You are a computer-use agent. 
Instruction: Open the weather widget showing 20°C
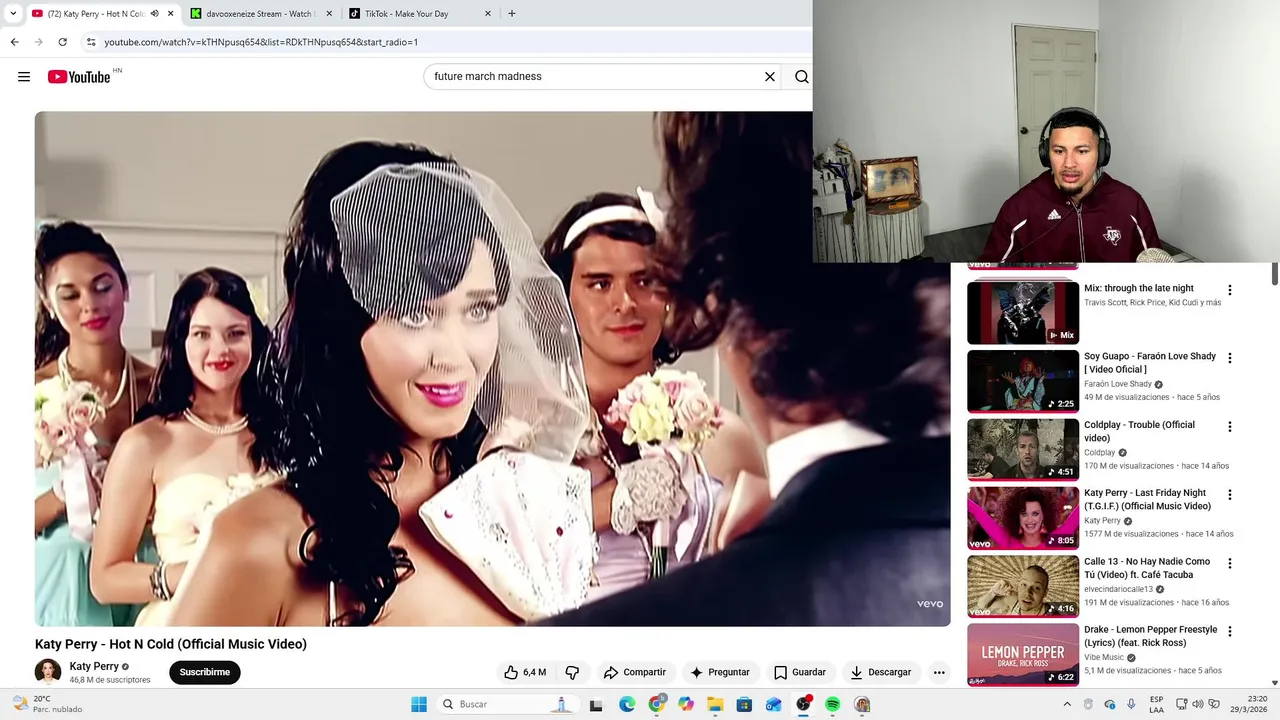pos(47,704)
